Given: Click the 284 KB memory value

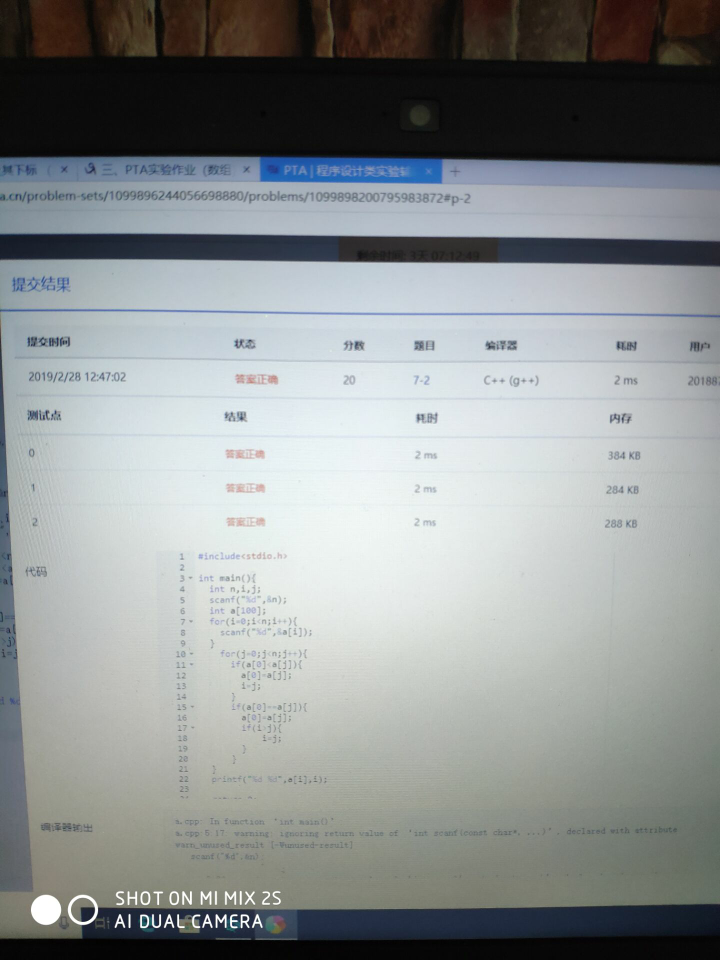Looking at the screenshot, I should click(x=622, y=490).
